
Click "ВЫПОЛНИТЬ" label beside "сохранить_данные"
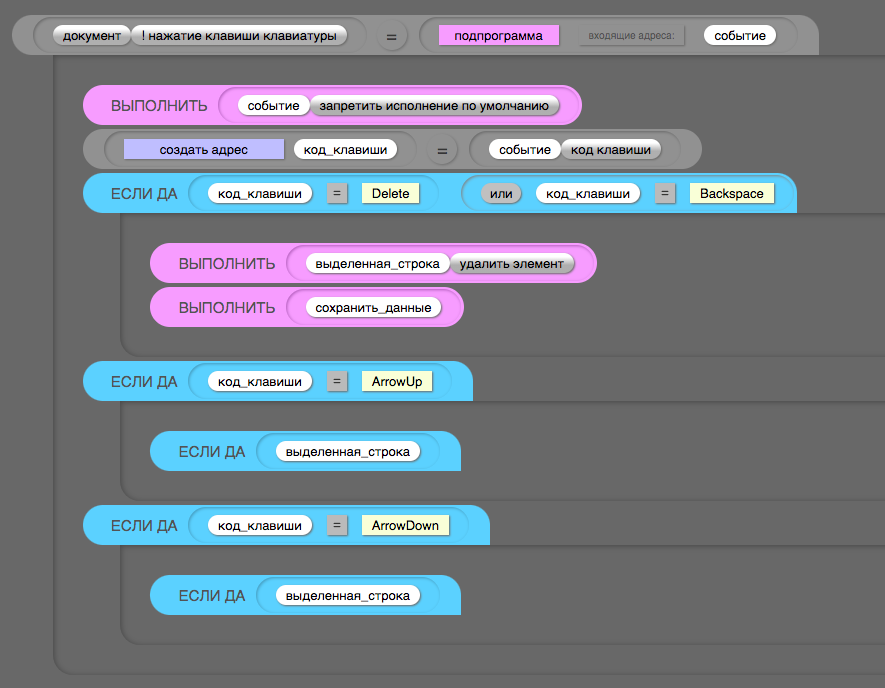pos(227,308)
